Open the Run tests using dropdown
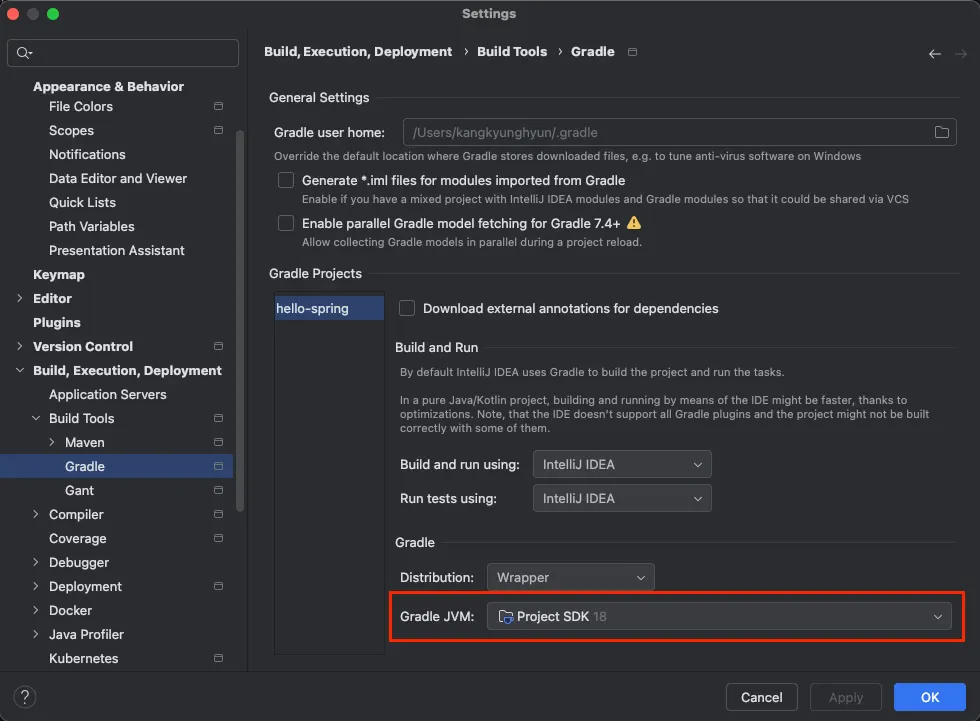The height and width of the screenshot is (721, 980). 622,499
